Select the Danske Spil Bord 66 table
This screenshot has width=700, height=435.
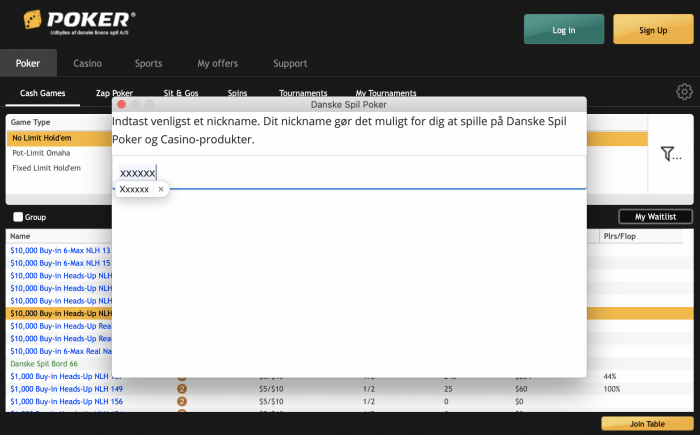click(44, 364)
